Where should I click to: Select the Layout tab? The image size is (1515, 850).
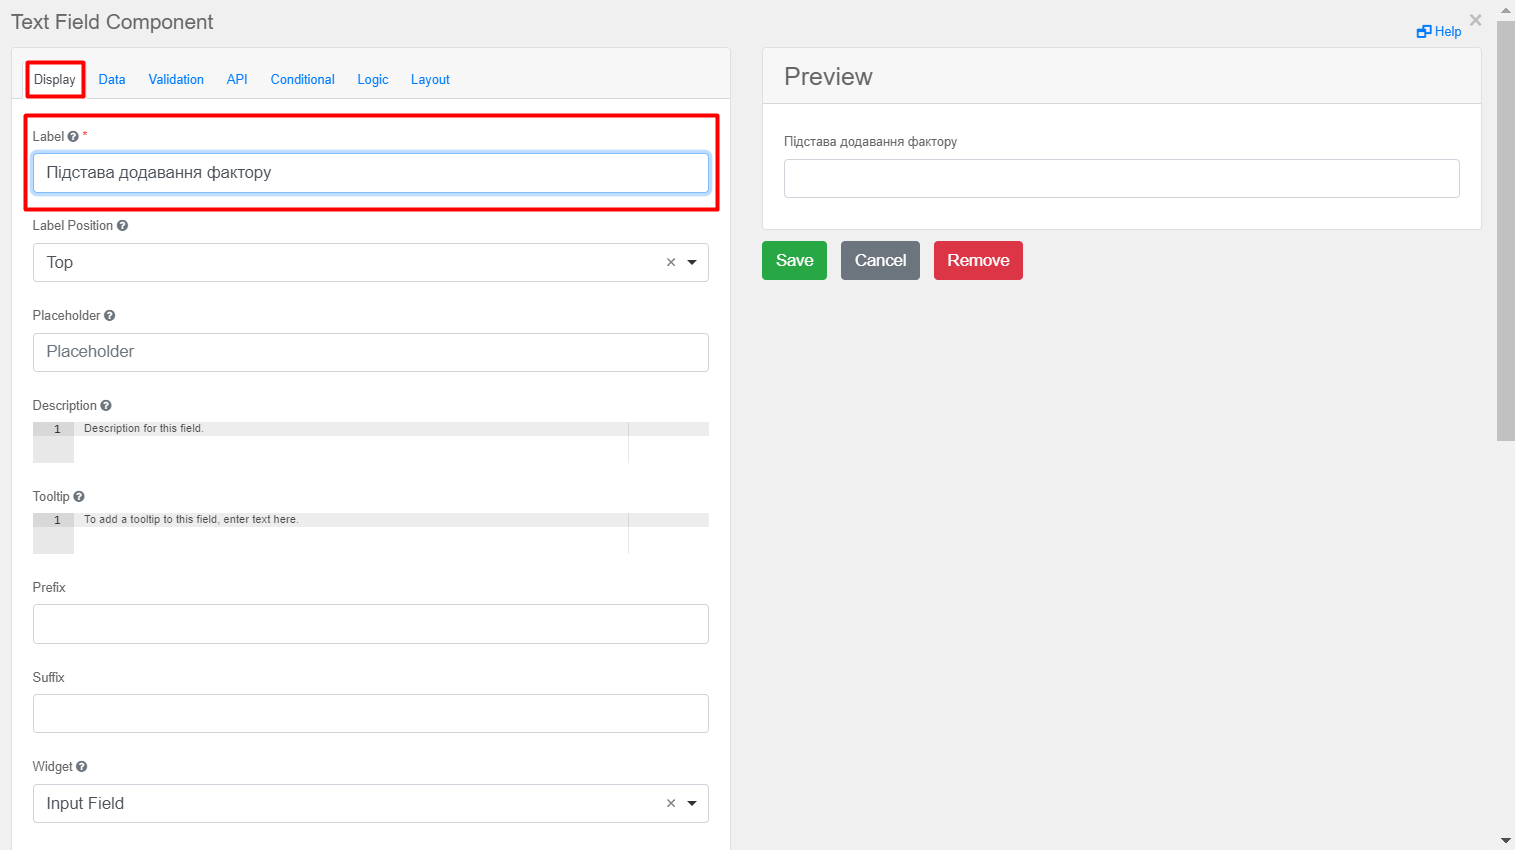[x=430, y=80]
